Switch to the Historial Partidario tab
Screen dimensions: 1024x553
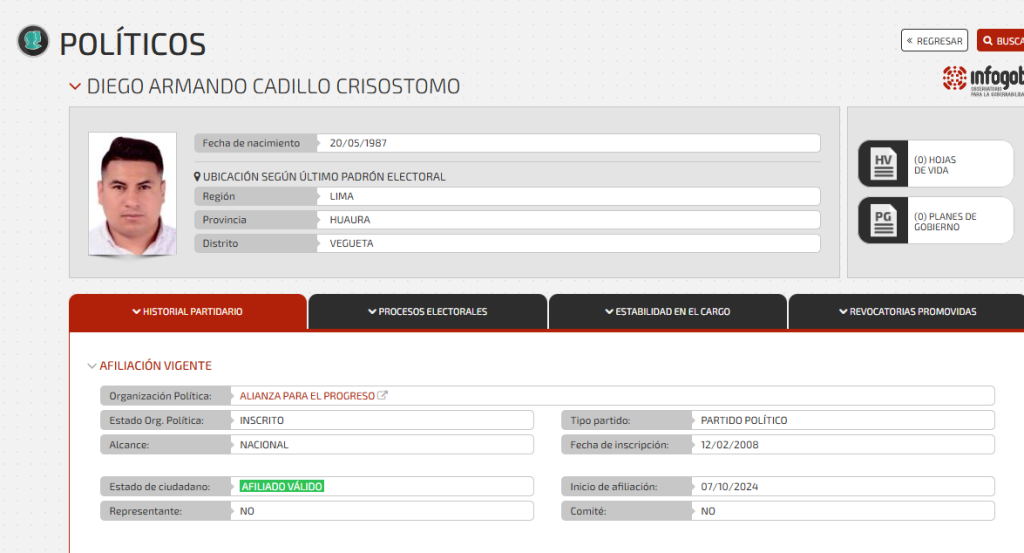(x=188, y=312)
